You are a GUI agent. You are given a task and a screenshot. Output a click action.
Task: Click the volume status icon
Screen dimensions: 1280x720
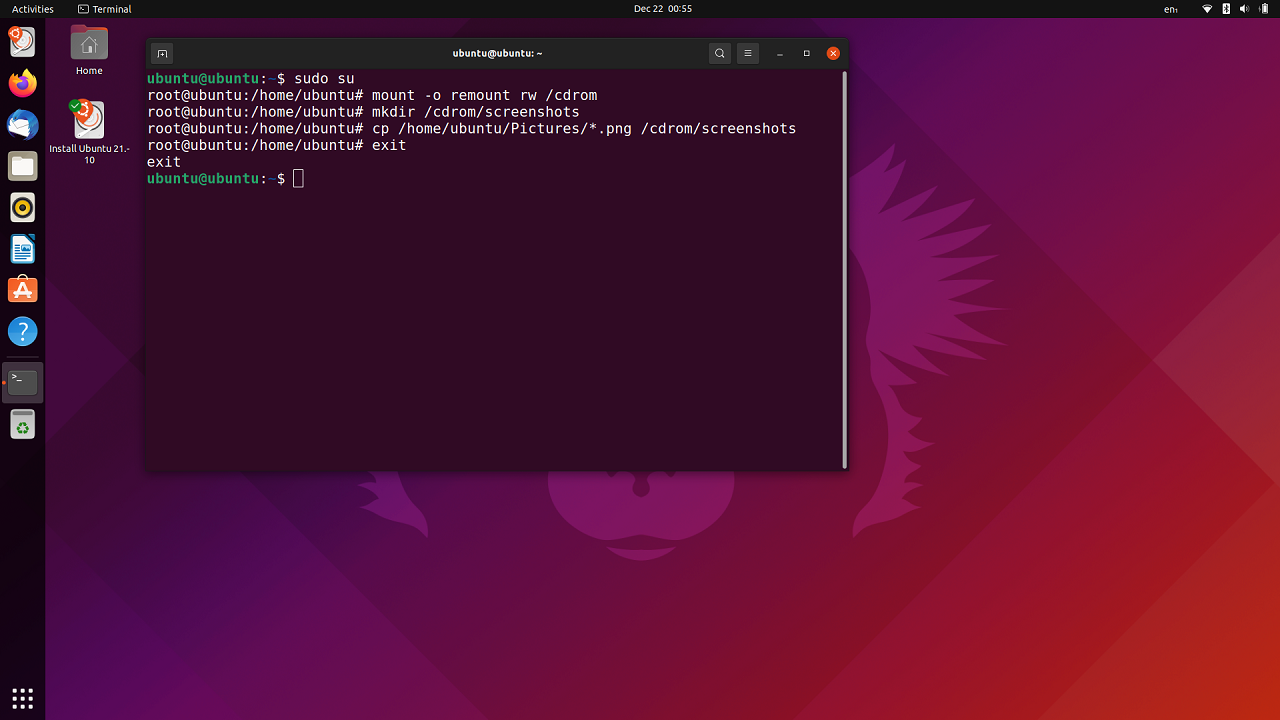tap(1244, 9)
